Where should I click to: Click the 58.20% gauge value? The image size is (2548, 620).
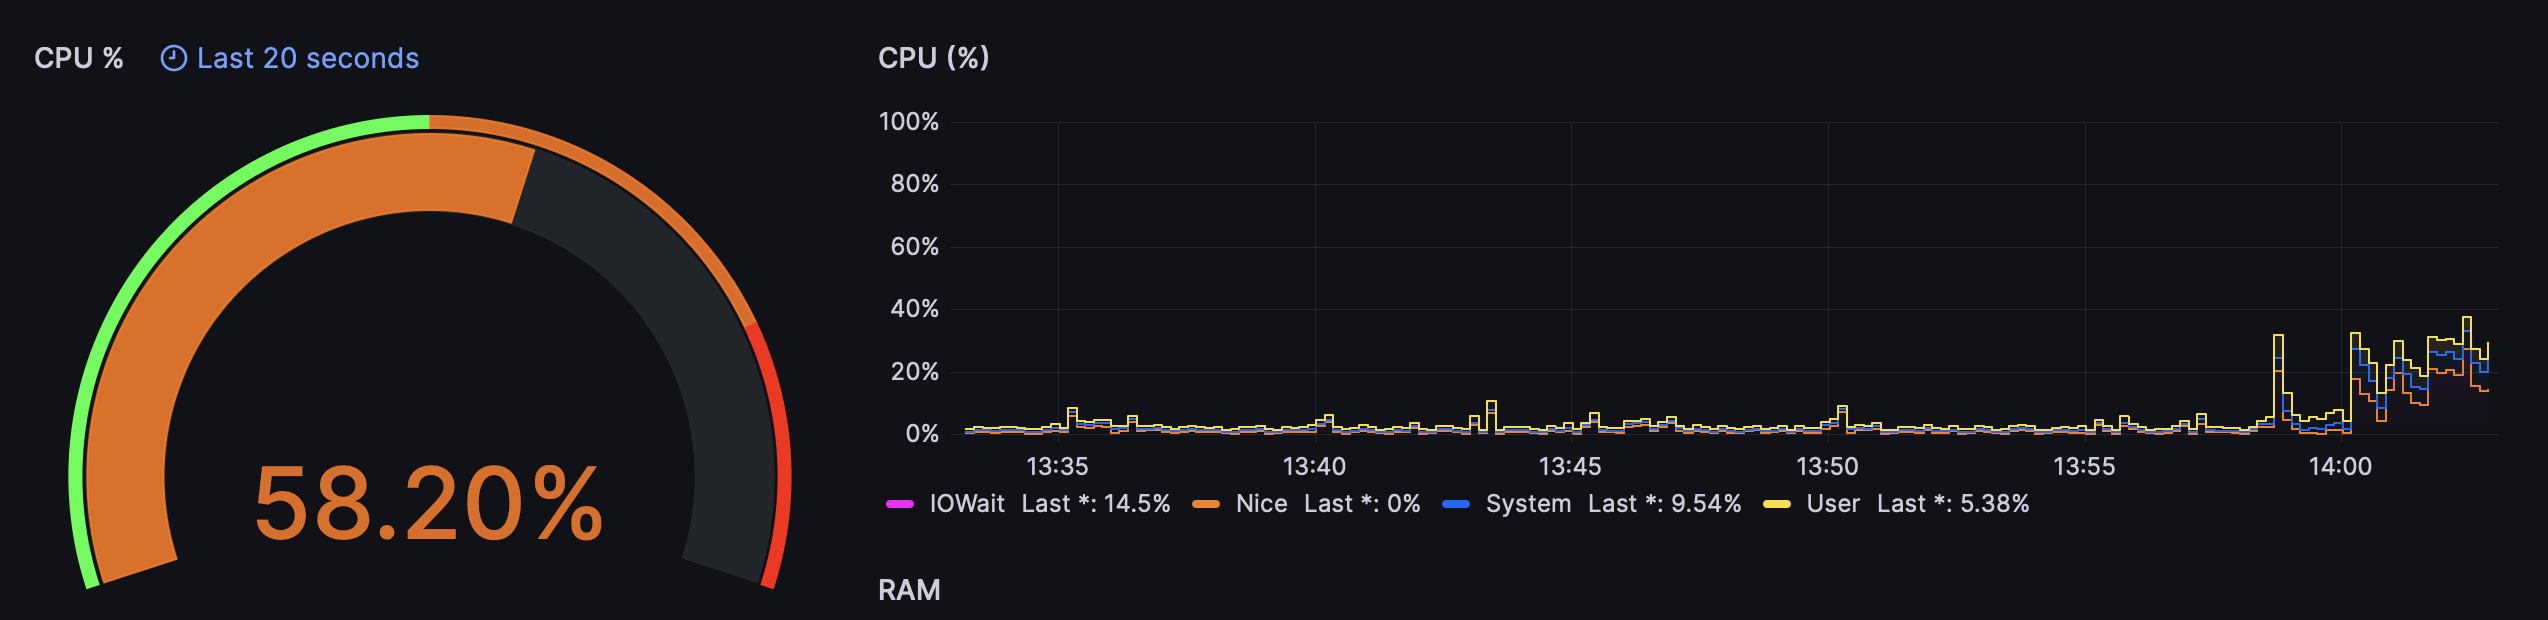[x=429, y=503]
